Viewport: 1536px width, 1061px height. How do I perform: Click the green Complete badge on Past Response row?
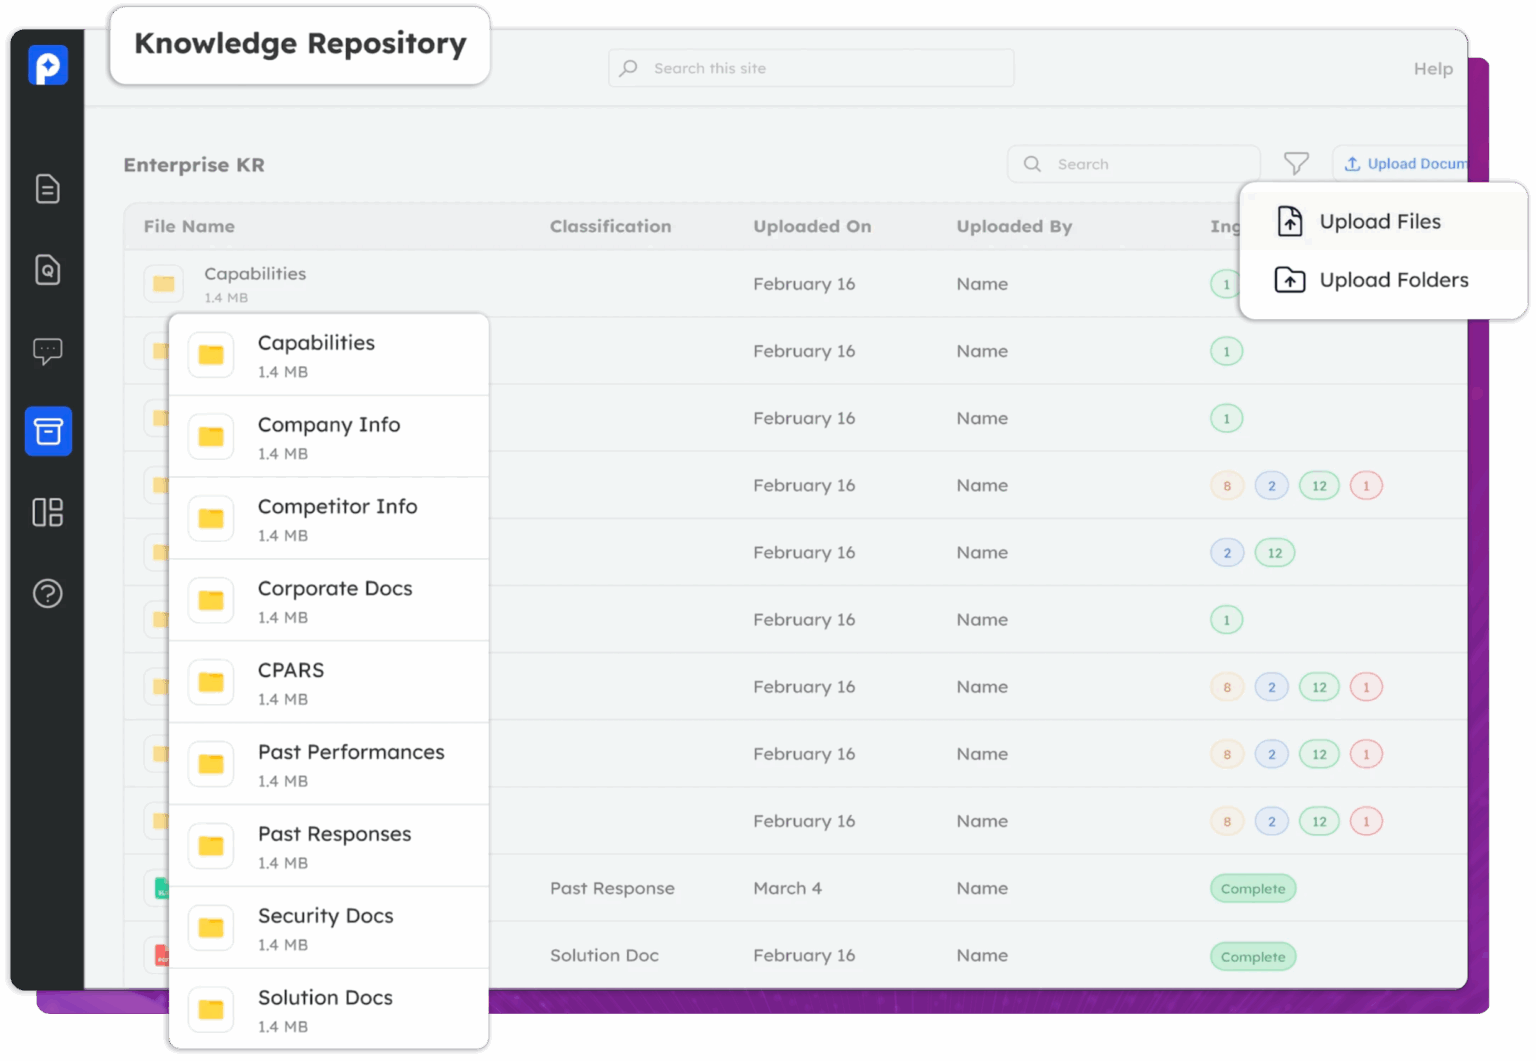coord(1252,888)
